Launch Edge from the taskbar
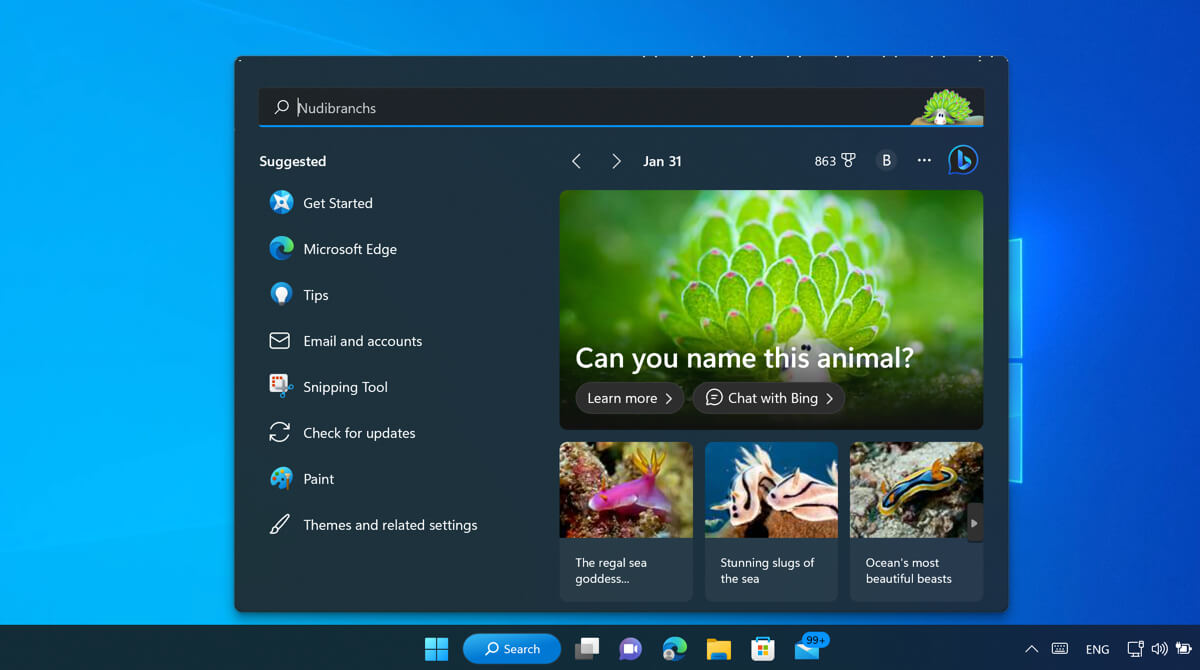Image resolution: width=1200 pixels, height=670 pixels. [675, 649]
